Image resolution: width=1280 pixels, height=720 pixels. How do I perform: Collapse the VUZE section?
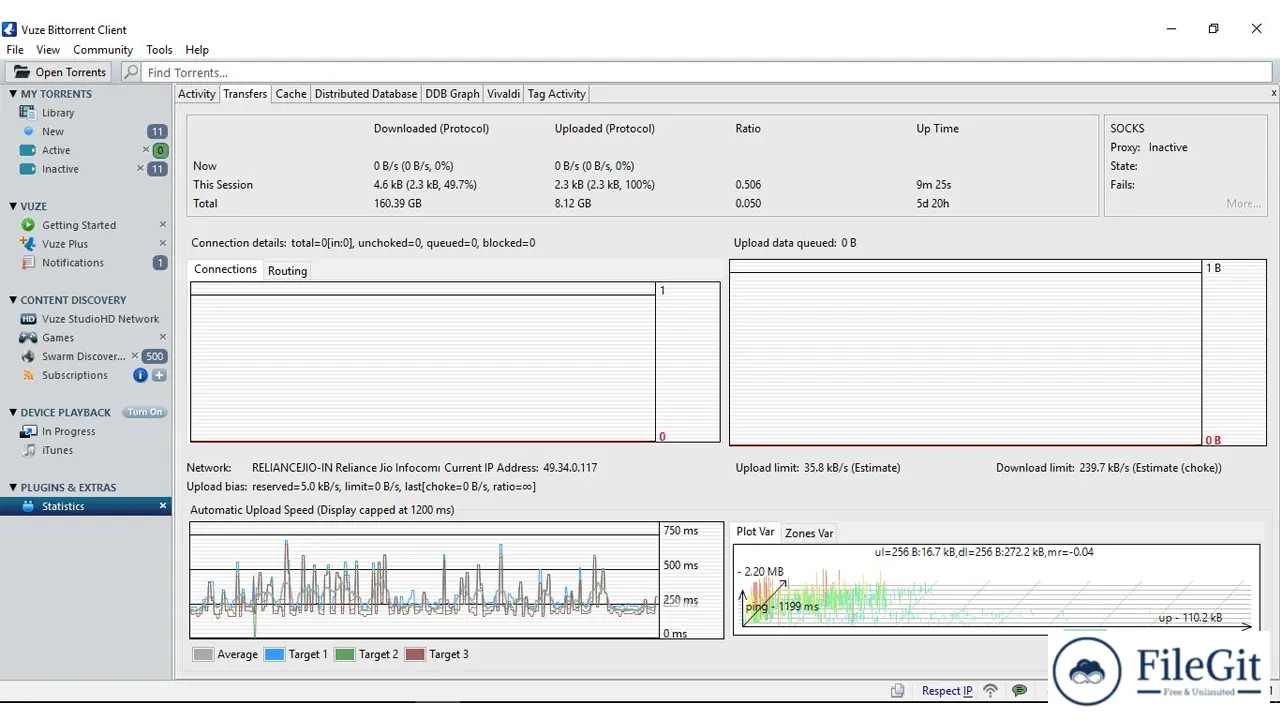click(x=13, y=206)
